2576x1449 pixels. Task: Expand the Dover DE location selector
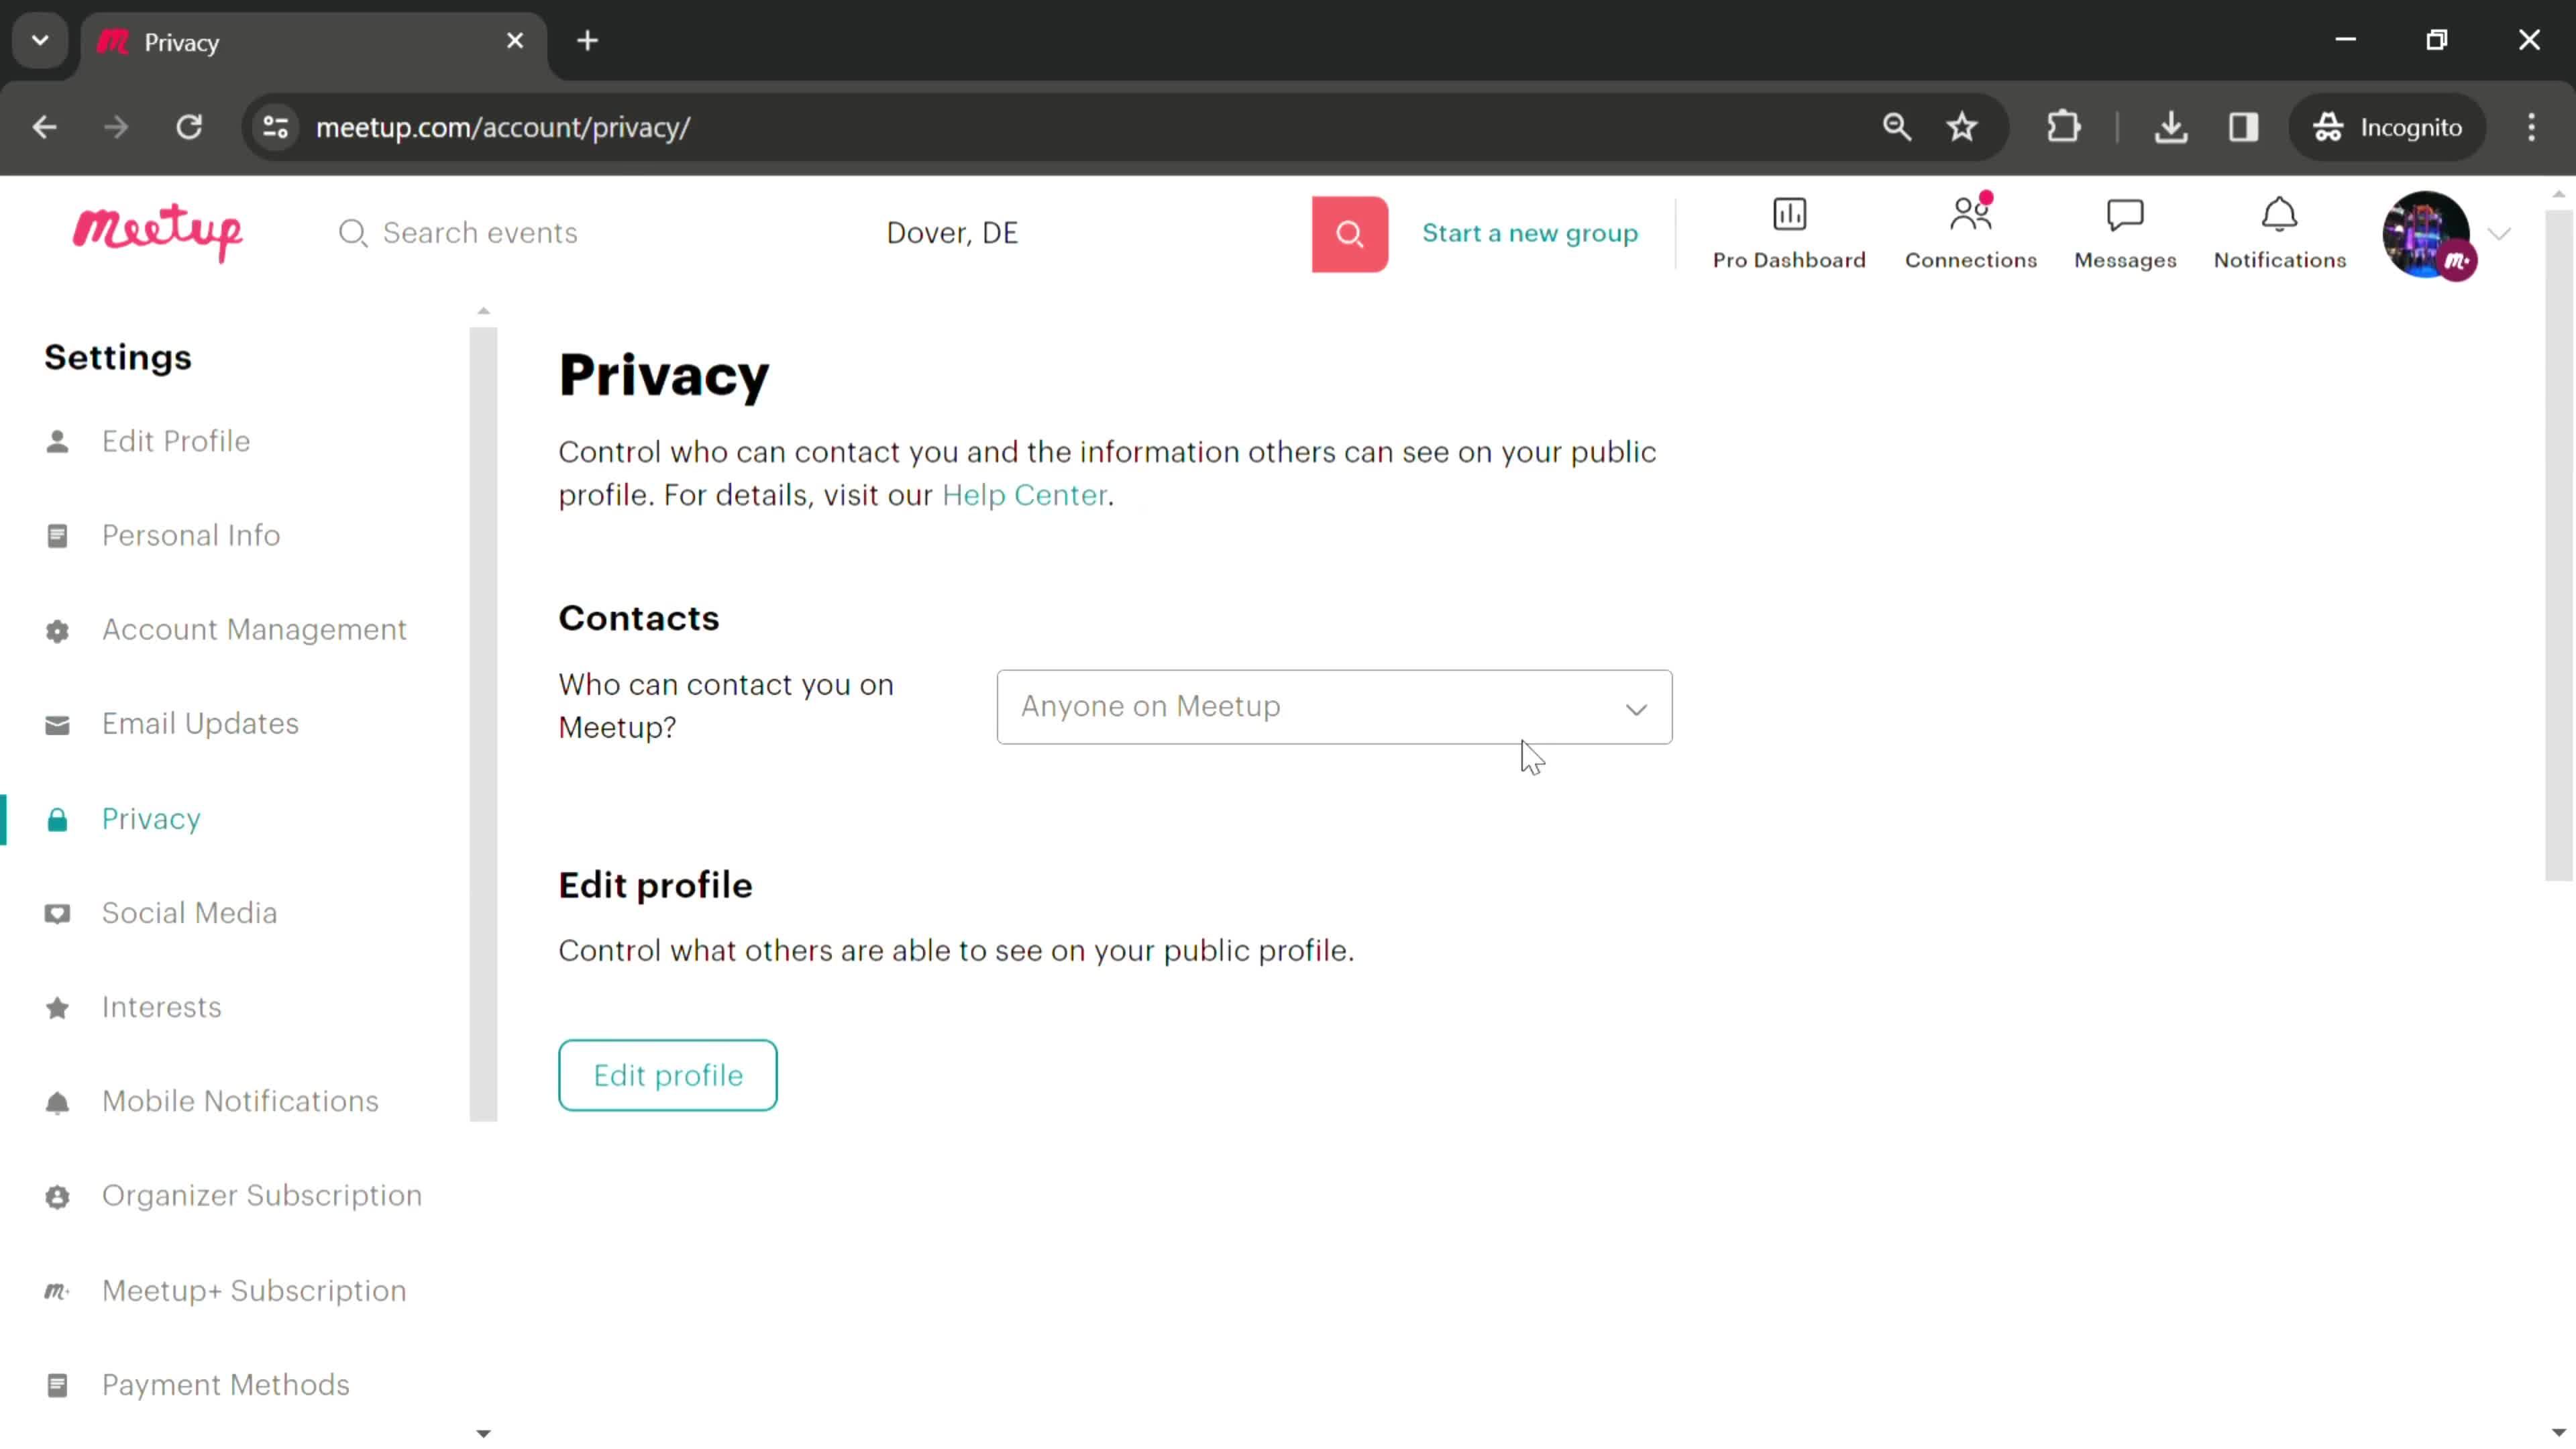[952, 231]
